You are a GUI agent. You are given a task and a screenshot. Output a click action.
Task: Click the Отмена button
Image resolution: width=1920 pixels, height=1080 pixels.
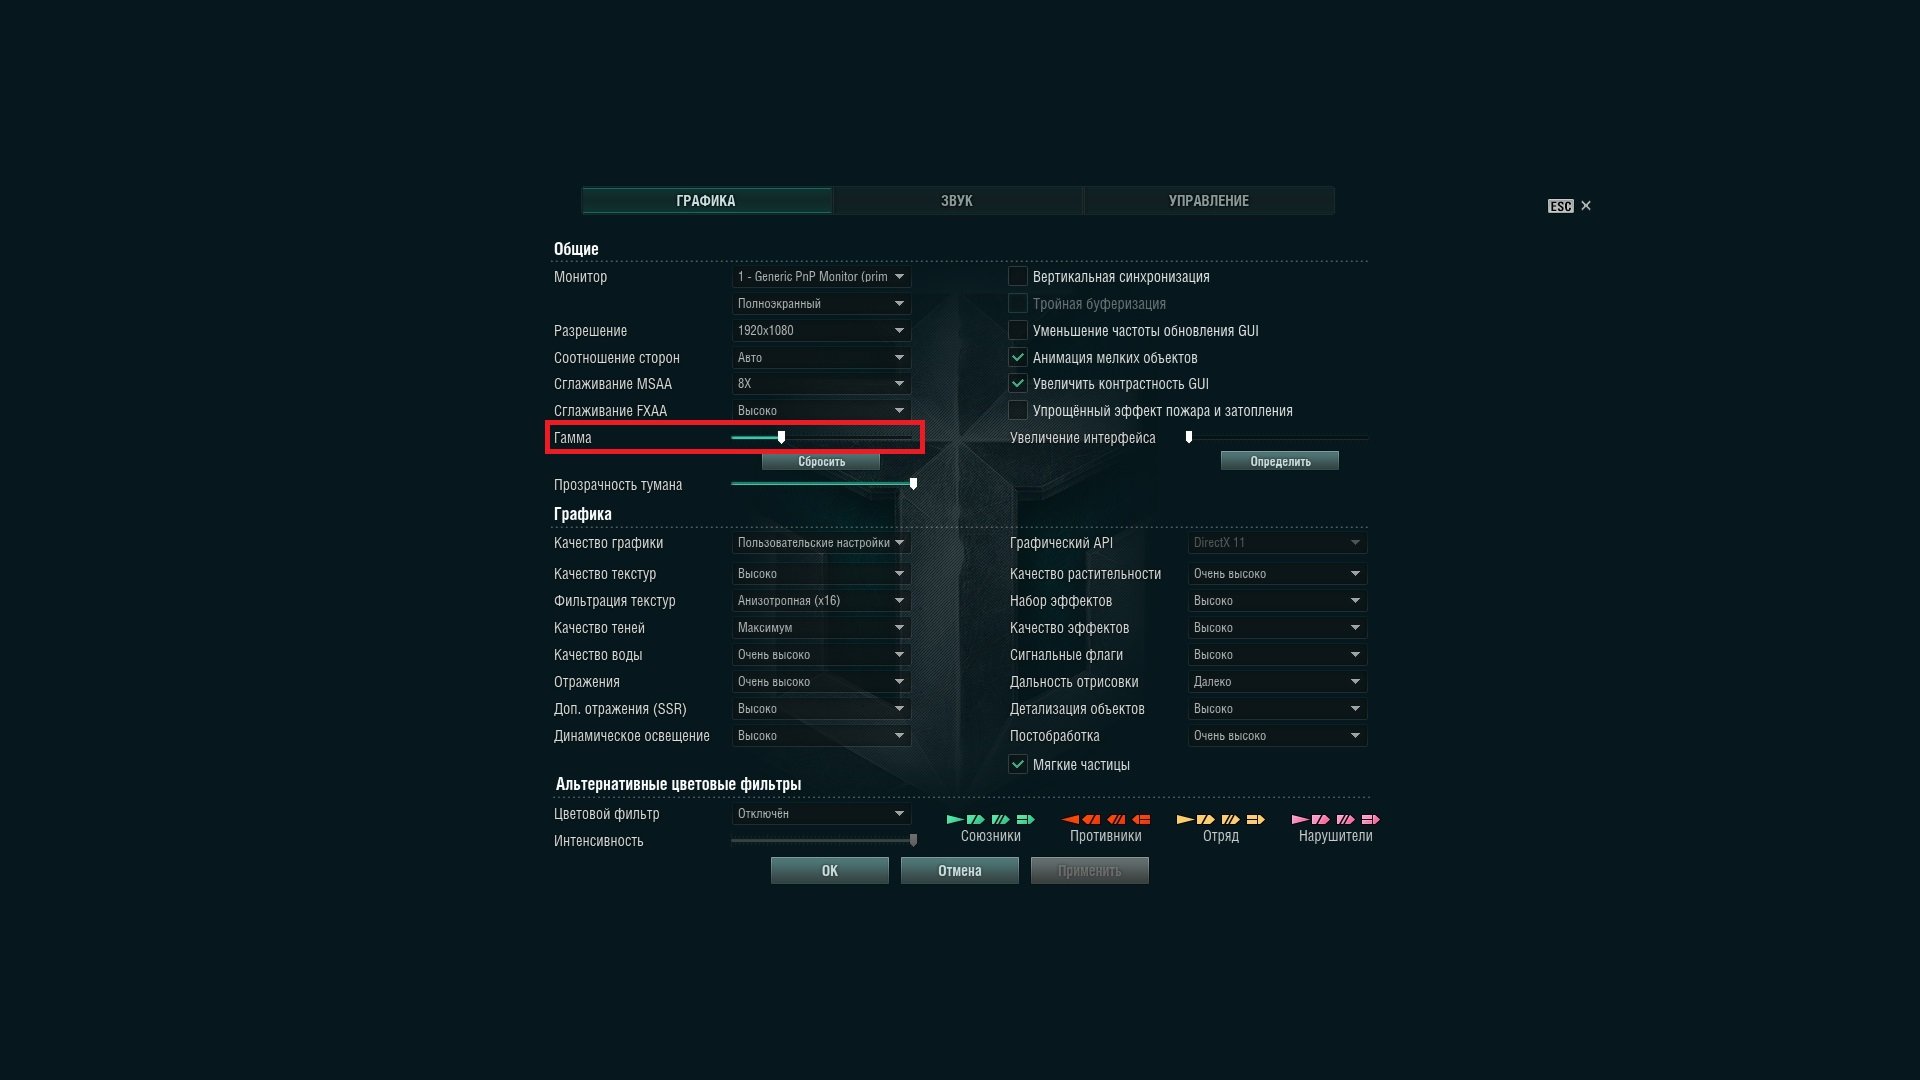click(x=959, y=871)
